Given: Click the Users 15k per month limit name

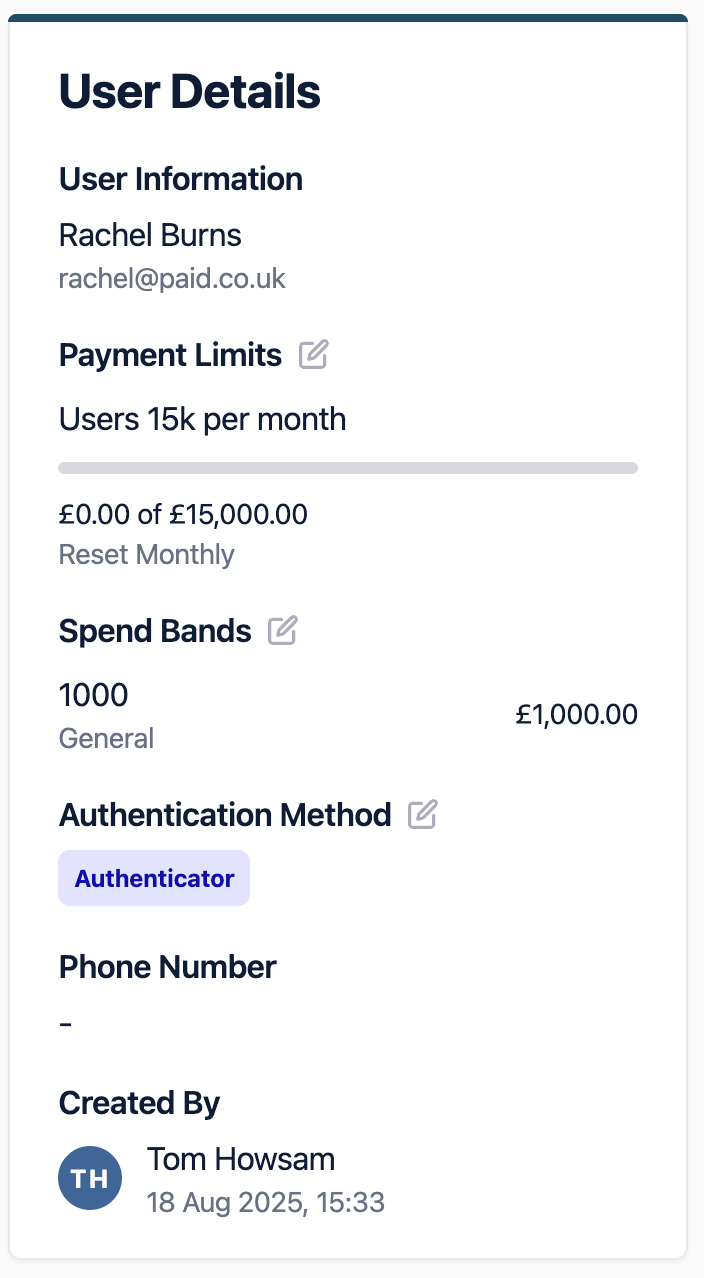Looking at the screenshot, I should (202, 419).
